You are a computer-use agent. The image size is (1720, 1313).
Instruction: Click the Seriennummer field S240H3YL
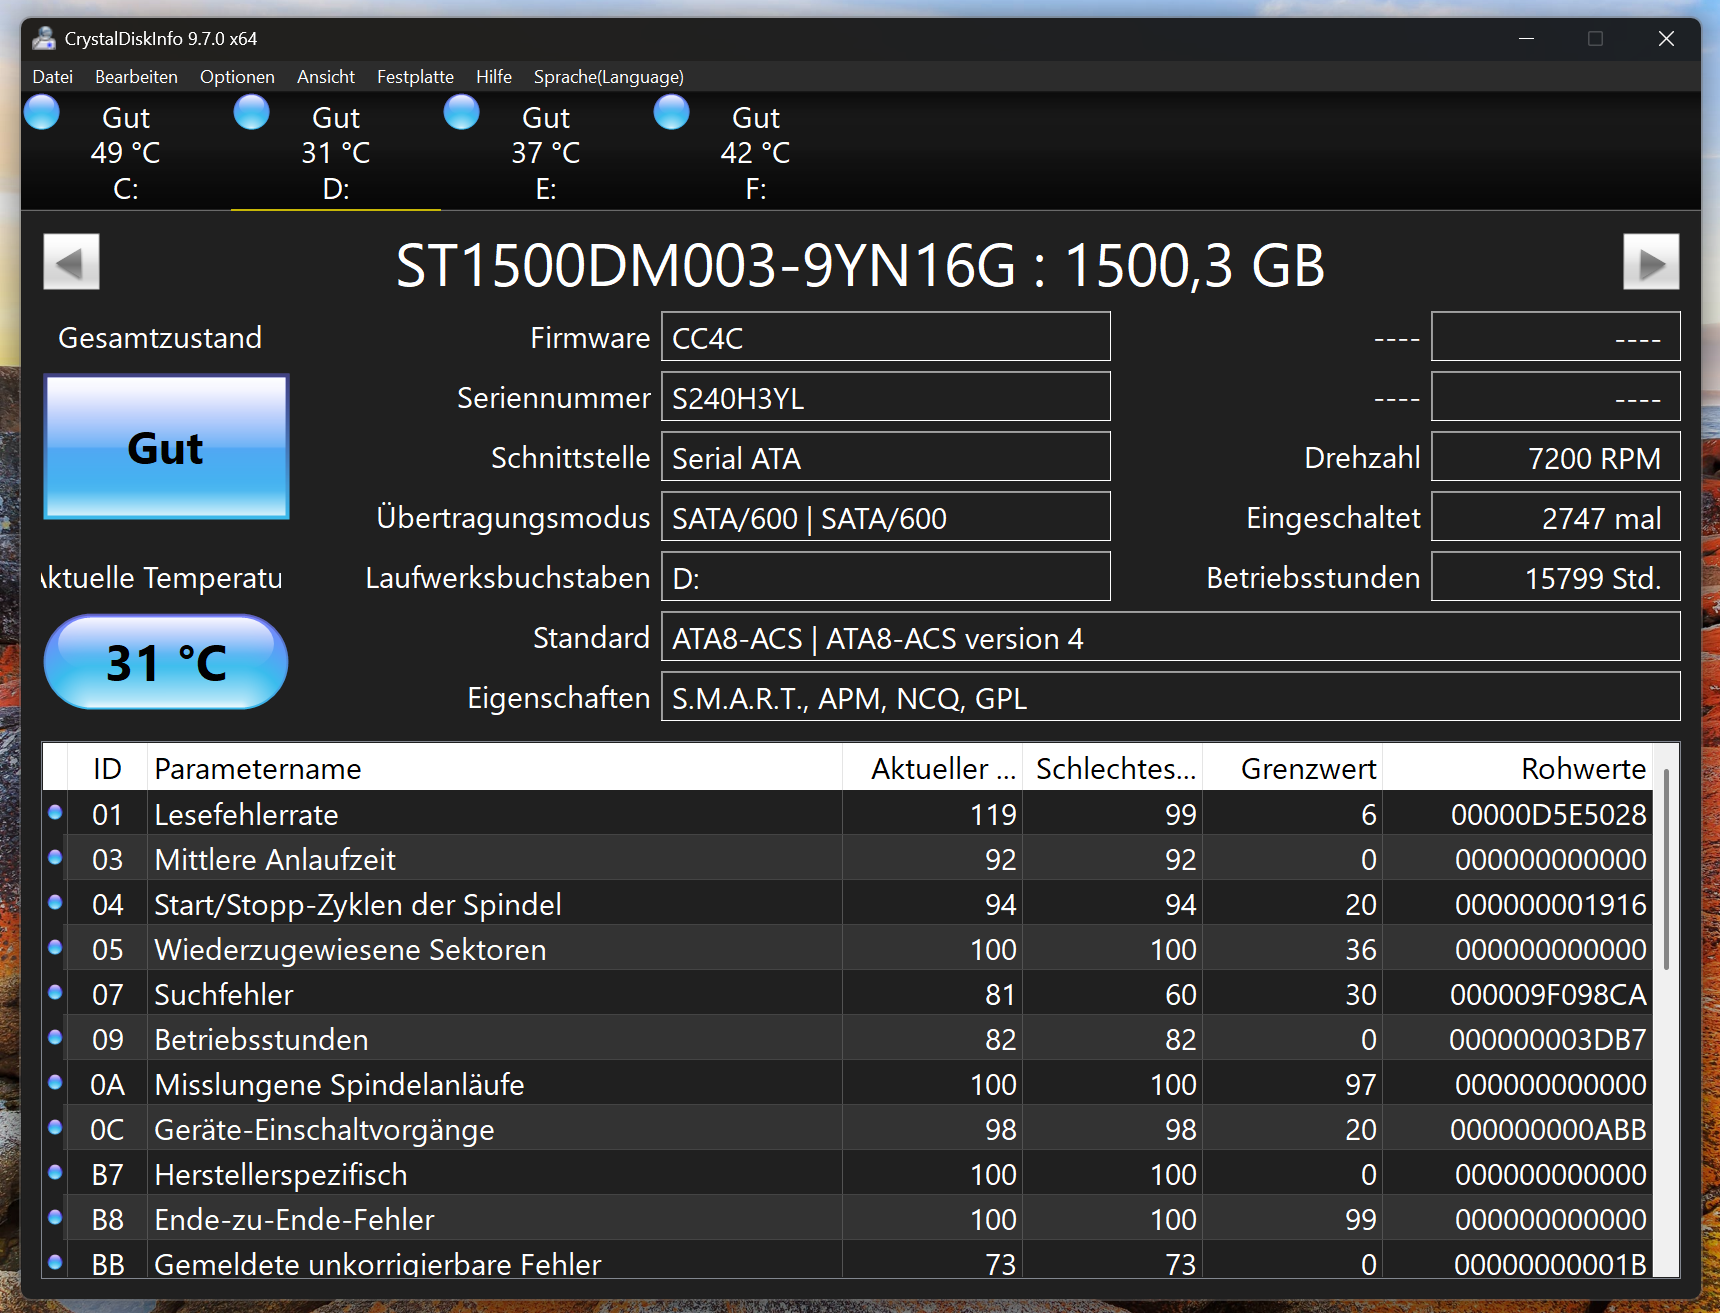coord(886,397)
